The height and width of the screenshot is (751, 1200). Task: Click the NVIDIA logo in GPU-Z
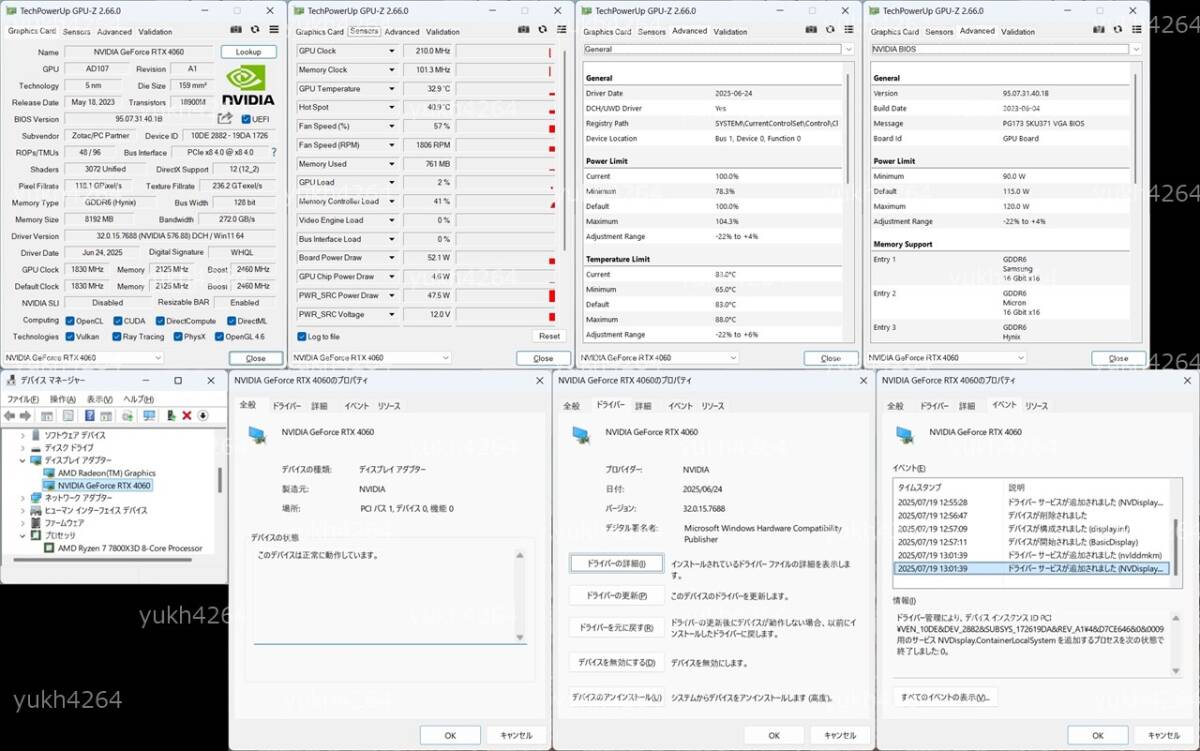point(248,84)
